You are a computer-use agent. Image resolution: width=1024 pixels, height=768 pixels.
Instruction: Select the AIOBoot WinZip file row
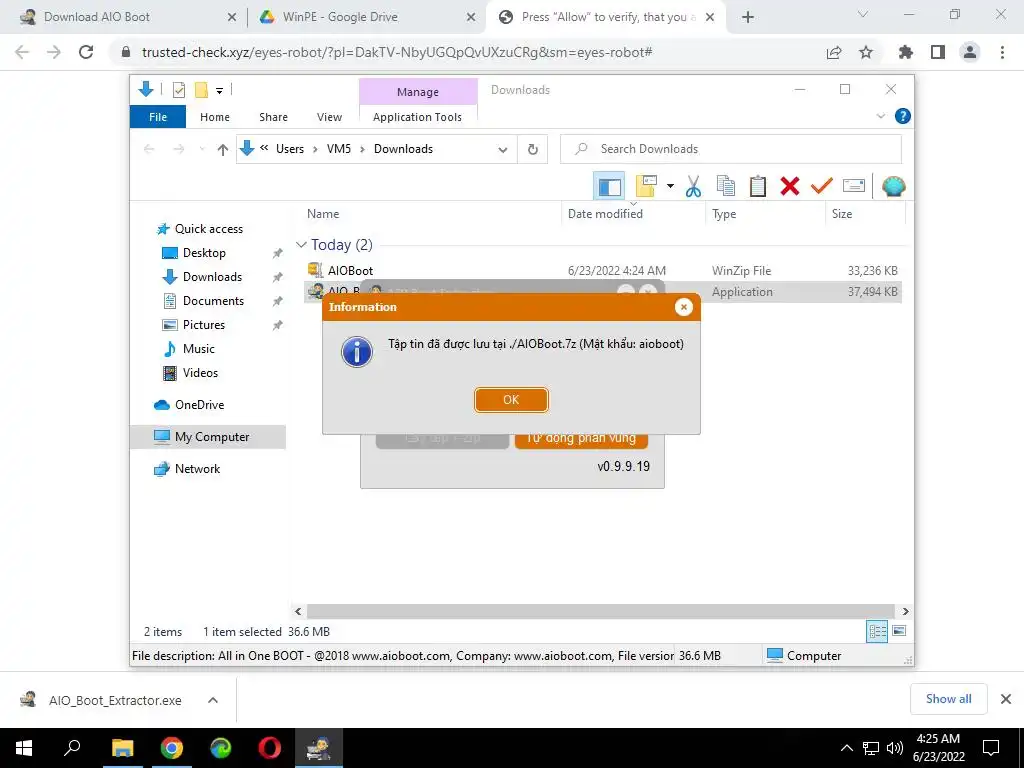tap(603, 270)
